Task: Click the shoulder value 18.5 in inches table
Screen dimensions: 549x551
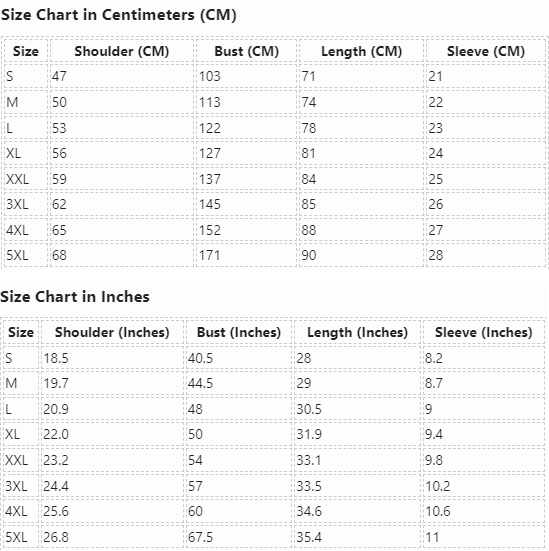Action: tap(112, 358)
